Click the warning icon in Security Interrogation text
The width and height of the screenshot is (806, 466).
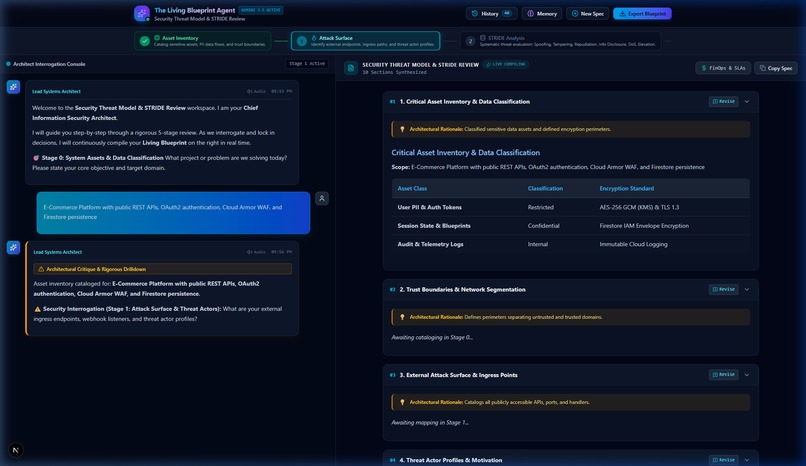pyautogui.click(x=37, y=309)
